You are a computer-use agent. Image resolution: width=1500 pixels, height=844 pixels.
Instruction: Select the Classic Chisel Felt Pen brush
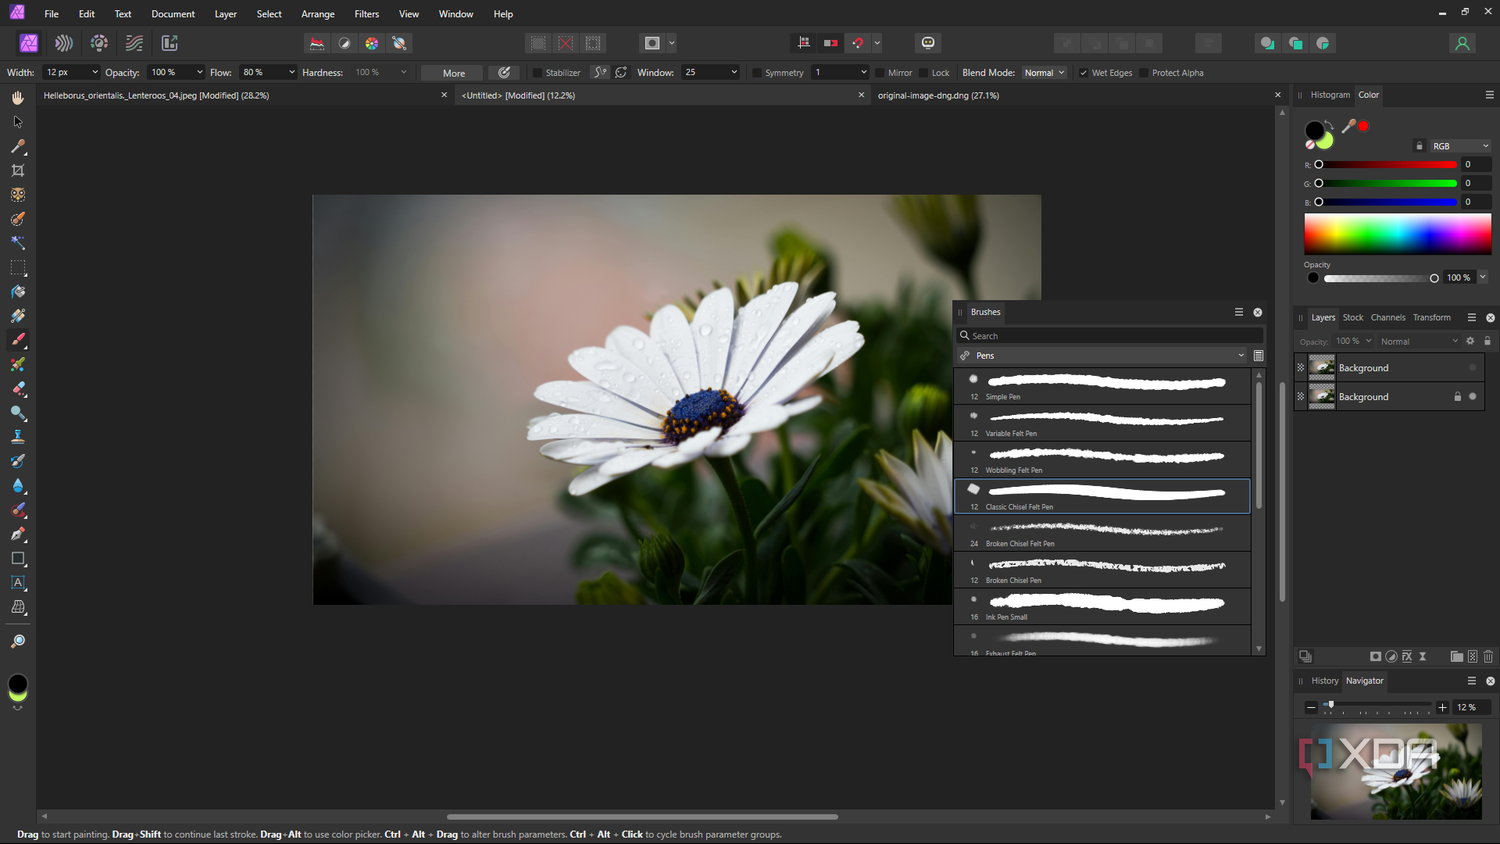pos(1103,495)
